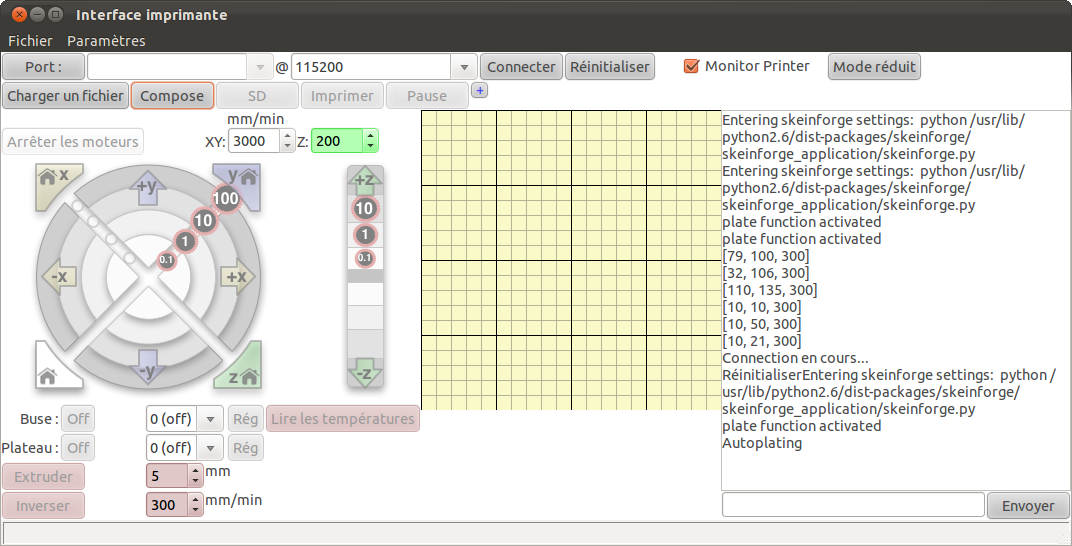This screenshot has height=546, width=1072.
Task: Select the 1 mm XY step circle
Action: 185,241
